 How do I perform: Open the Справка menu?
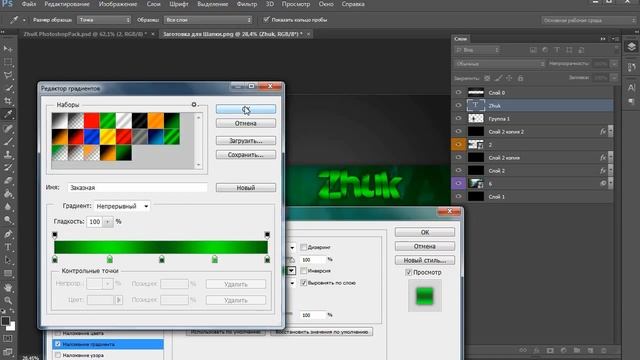[353, 4]
